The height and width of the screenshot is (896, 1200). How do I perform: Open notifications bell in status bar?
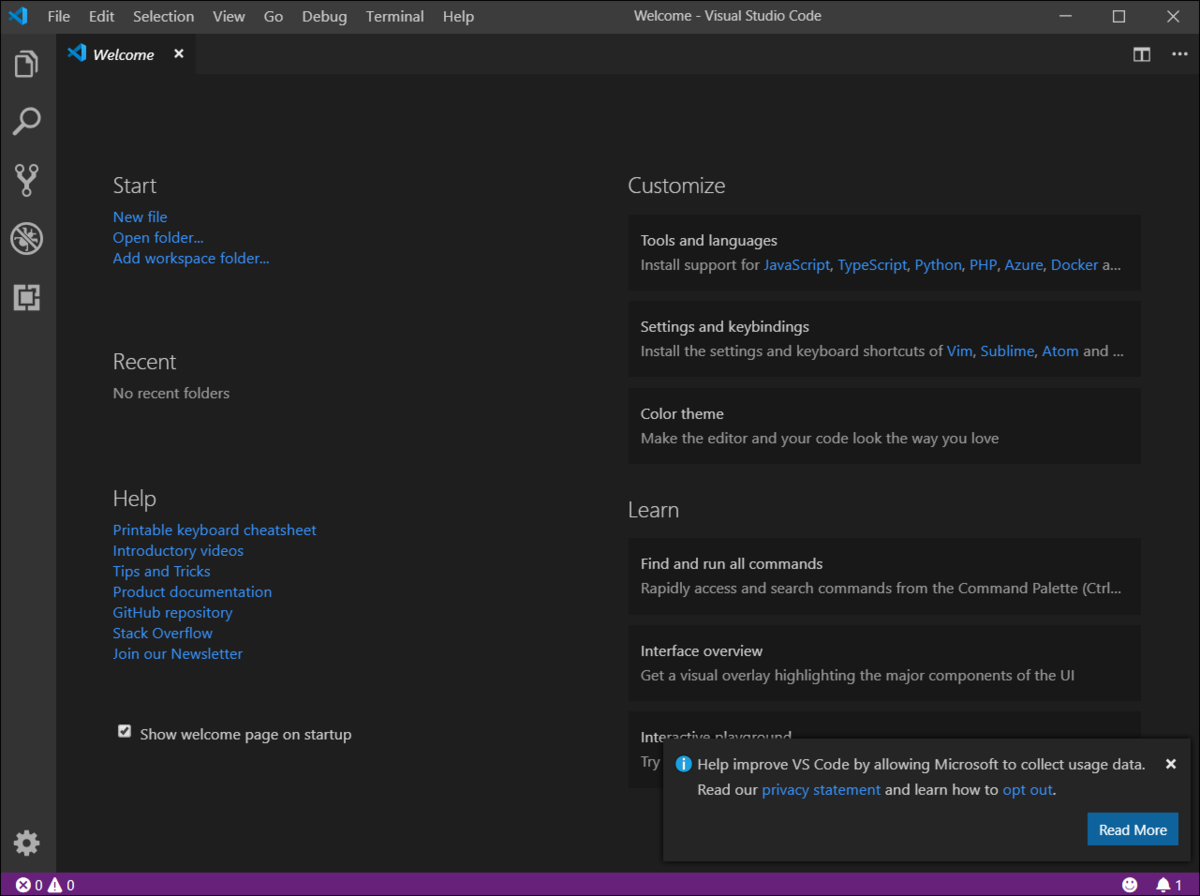pos(1169,885)
